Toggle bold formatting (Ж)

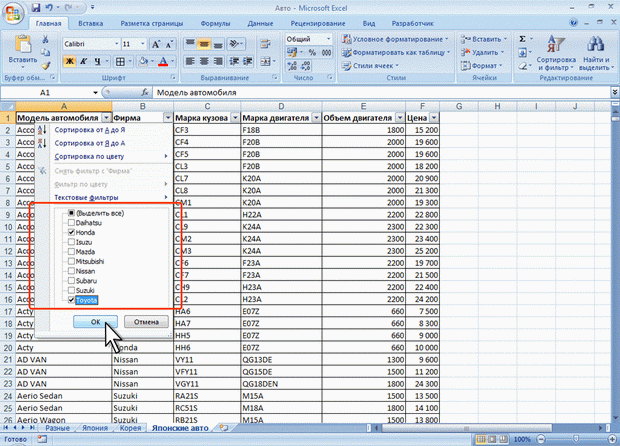[70, 61]
